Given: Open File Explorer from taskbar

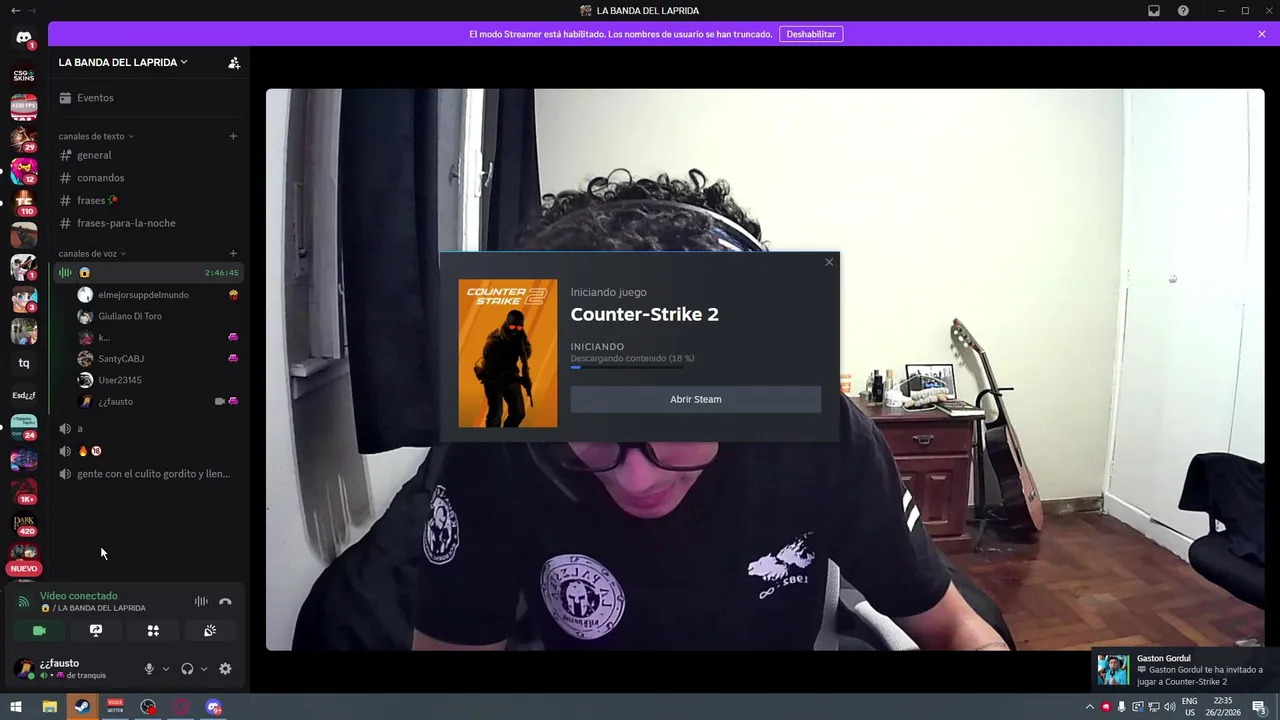Looking at the screenshot, I should click(x=49, y=707).
